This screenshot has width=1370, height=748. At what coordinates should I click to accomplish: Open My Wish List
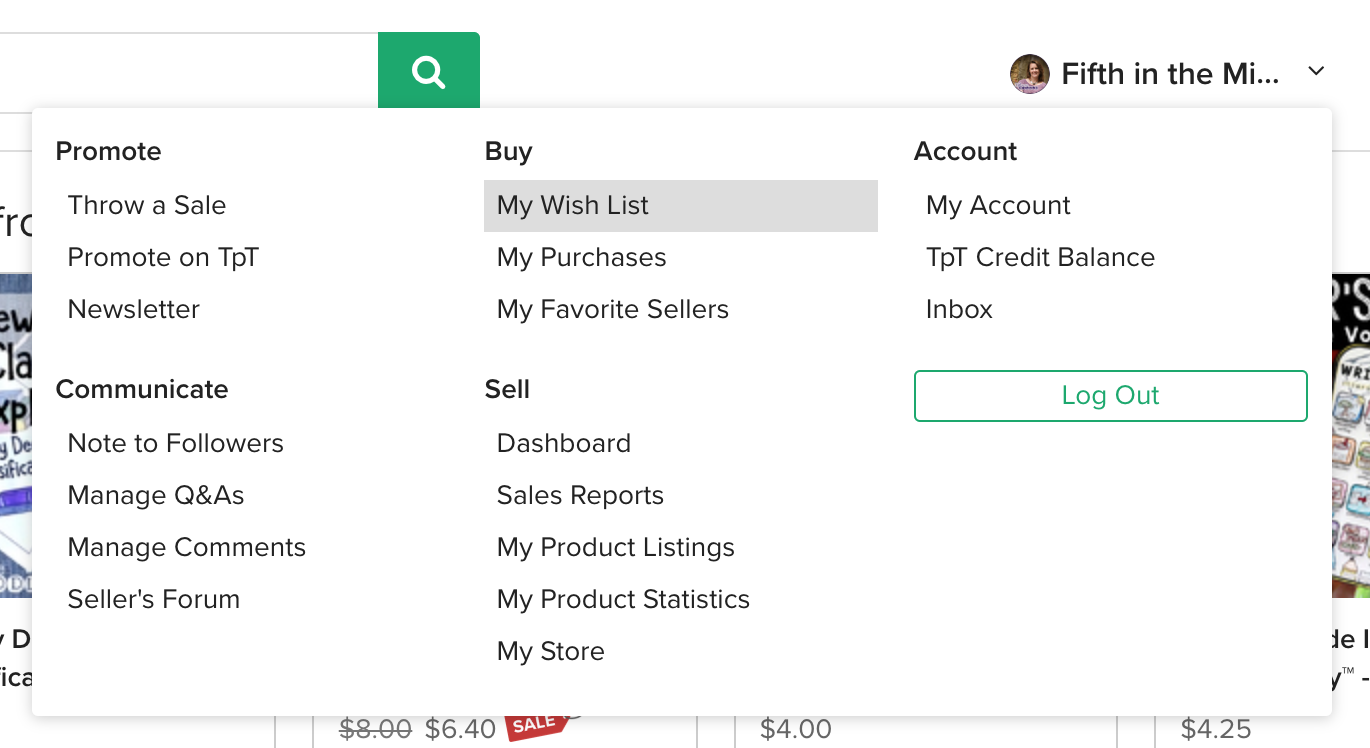pos(573,206)
